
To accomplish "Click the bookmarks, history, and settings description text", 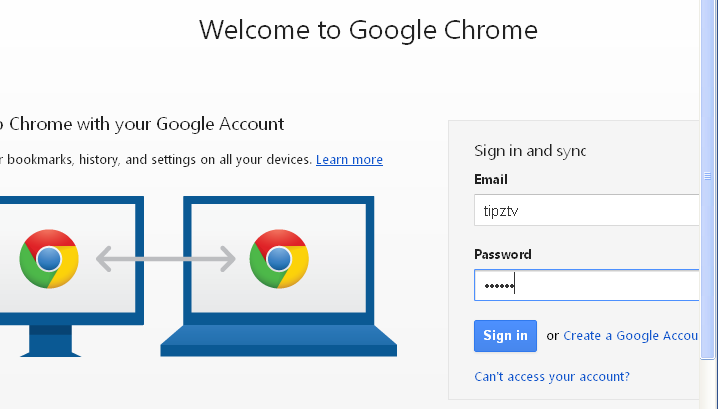I will pos(156,159).
